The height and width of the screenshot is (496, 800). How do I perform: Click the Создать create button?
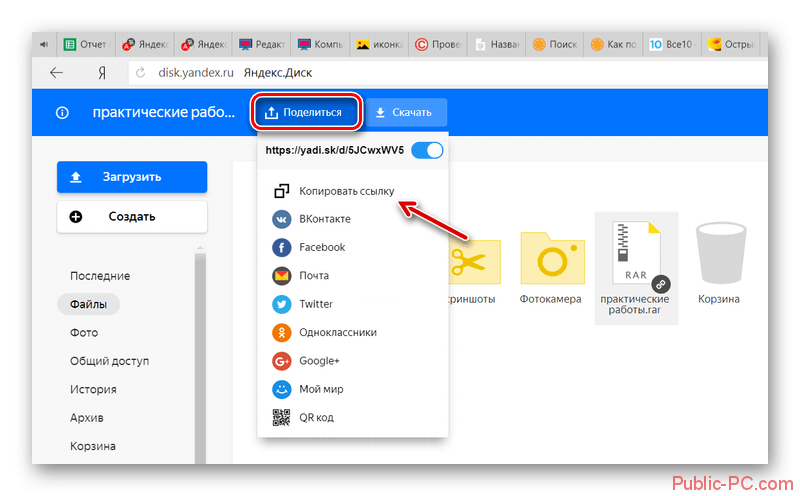[132, 217]
